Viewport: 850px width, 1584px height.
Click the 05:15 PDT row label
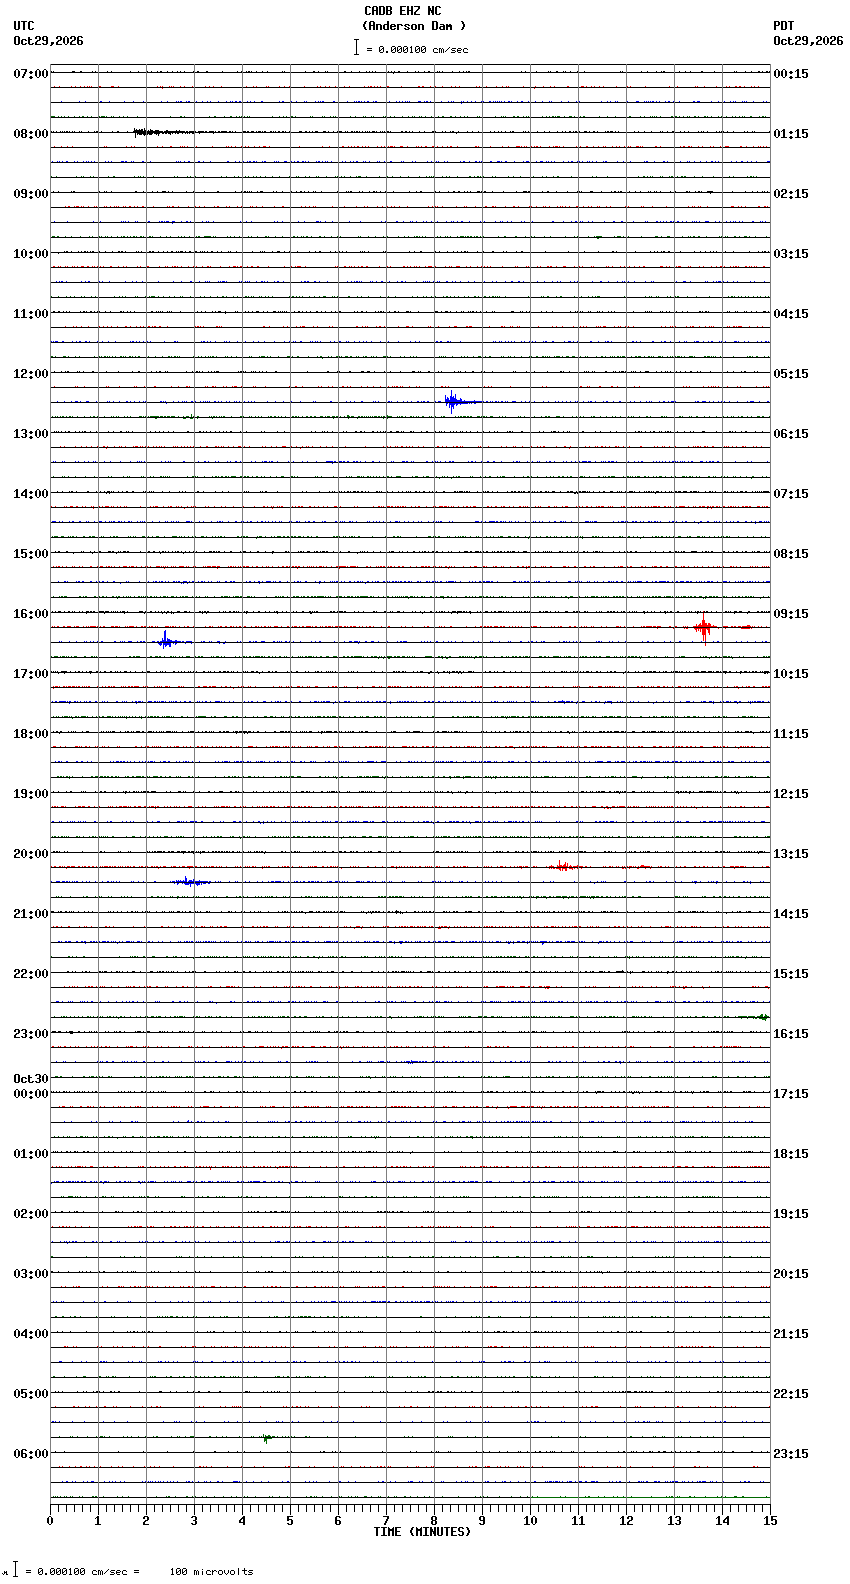pyautogui.click(x=791, y=374)
